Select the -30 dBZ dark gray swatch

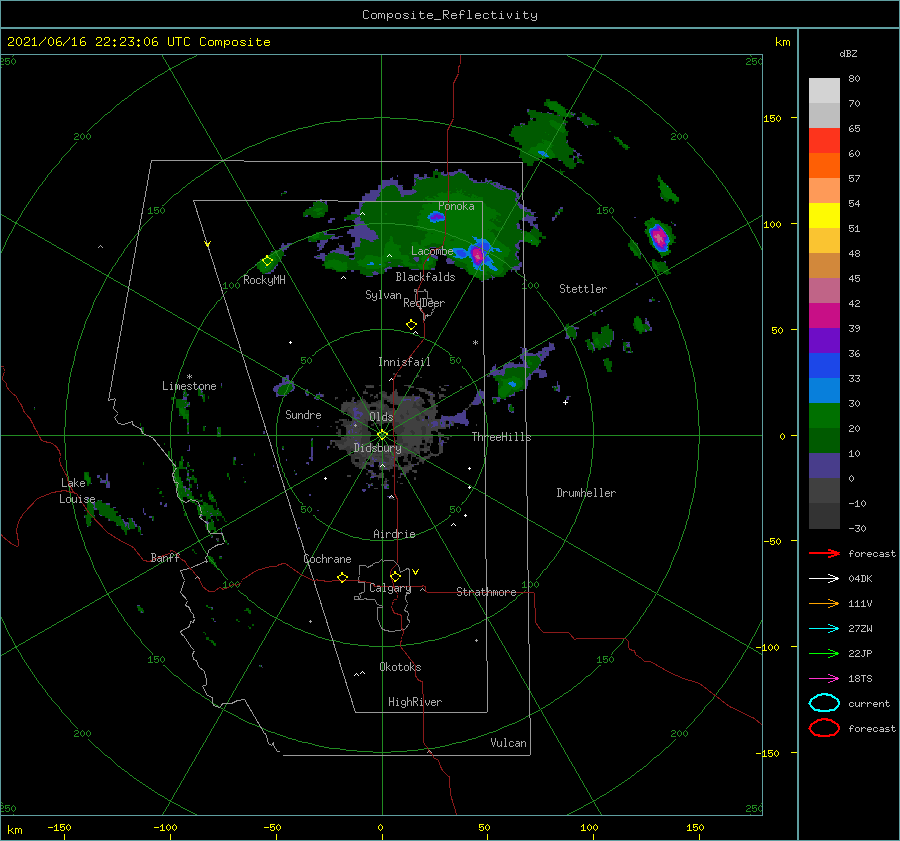pos(824,516)
